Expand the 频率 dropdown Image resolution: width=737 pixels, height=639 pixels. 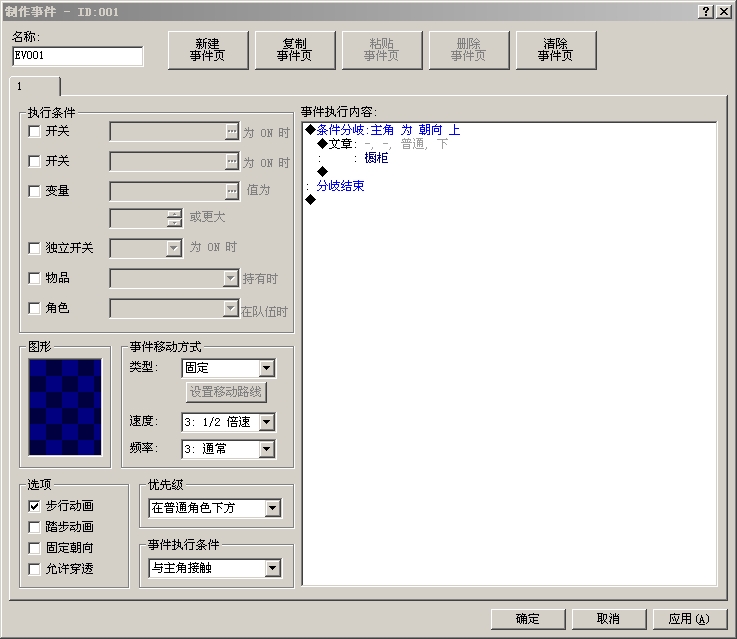(267, 449)
